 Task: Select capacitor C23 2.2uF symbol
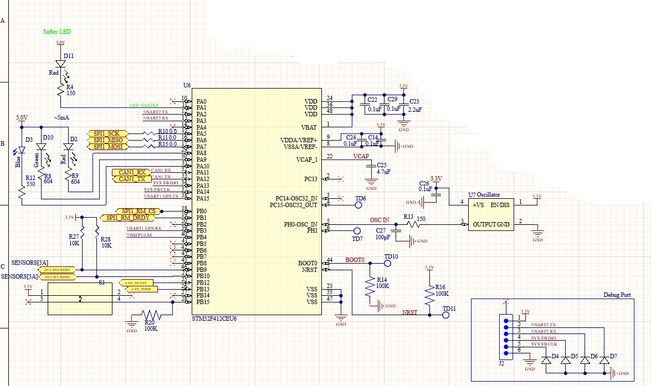403,105
